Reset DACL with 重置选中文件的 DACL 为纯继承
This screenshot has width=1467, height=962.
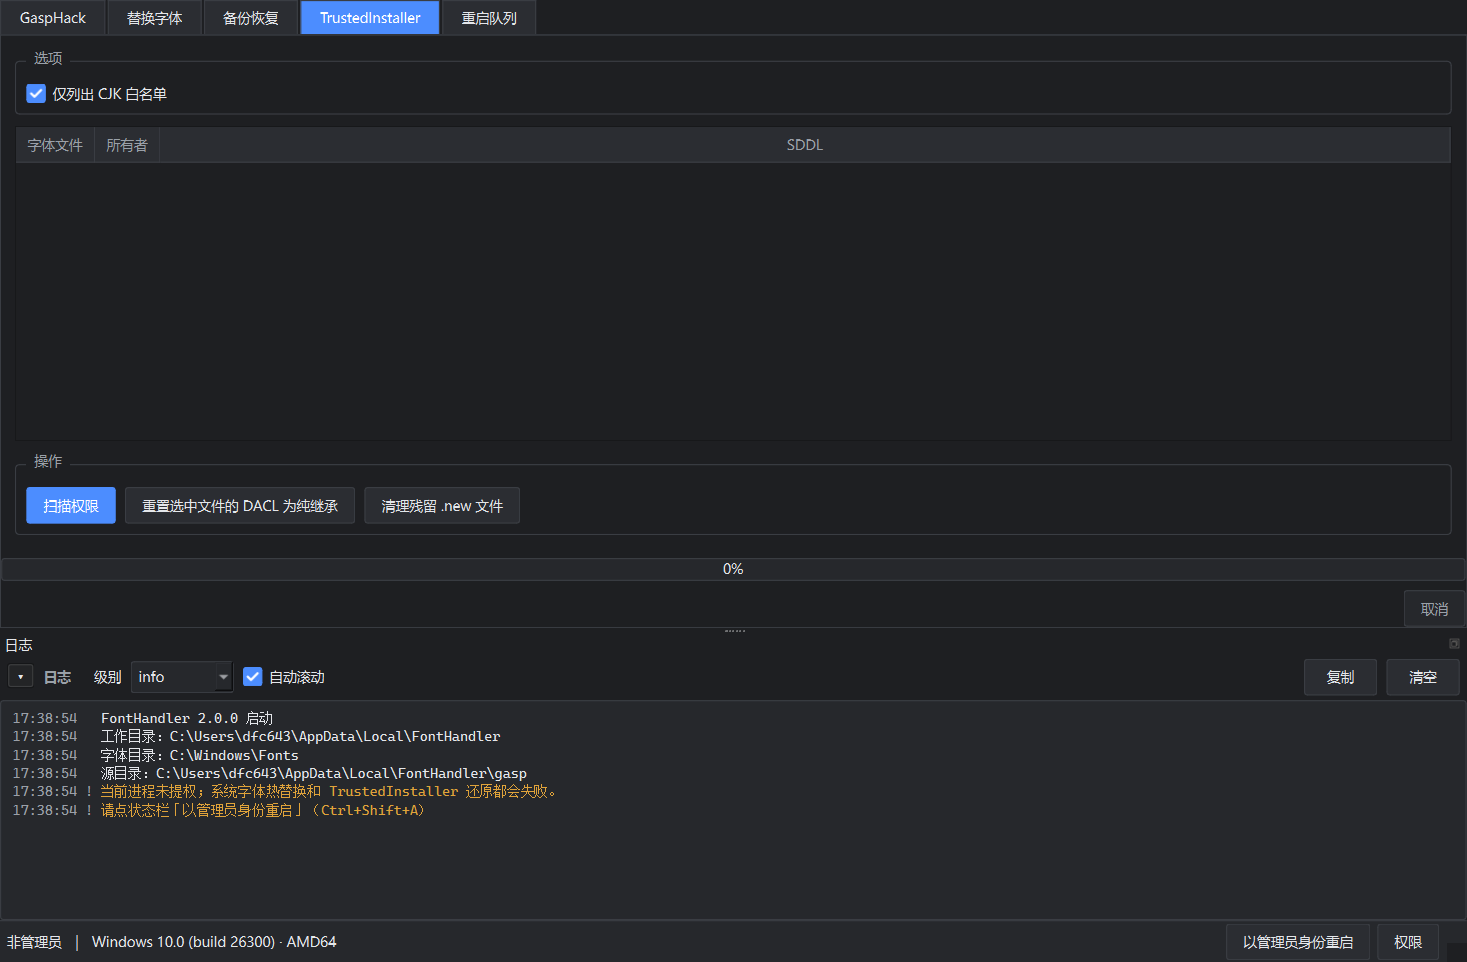[240, 506]
